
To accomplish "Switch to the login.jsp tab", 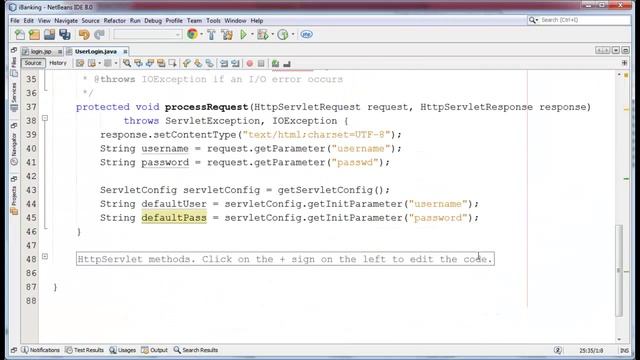I will tap(40, 51).
